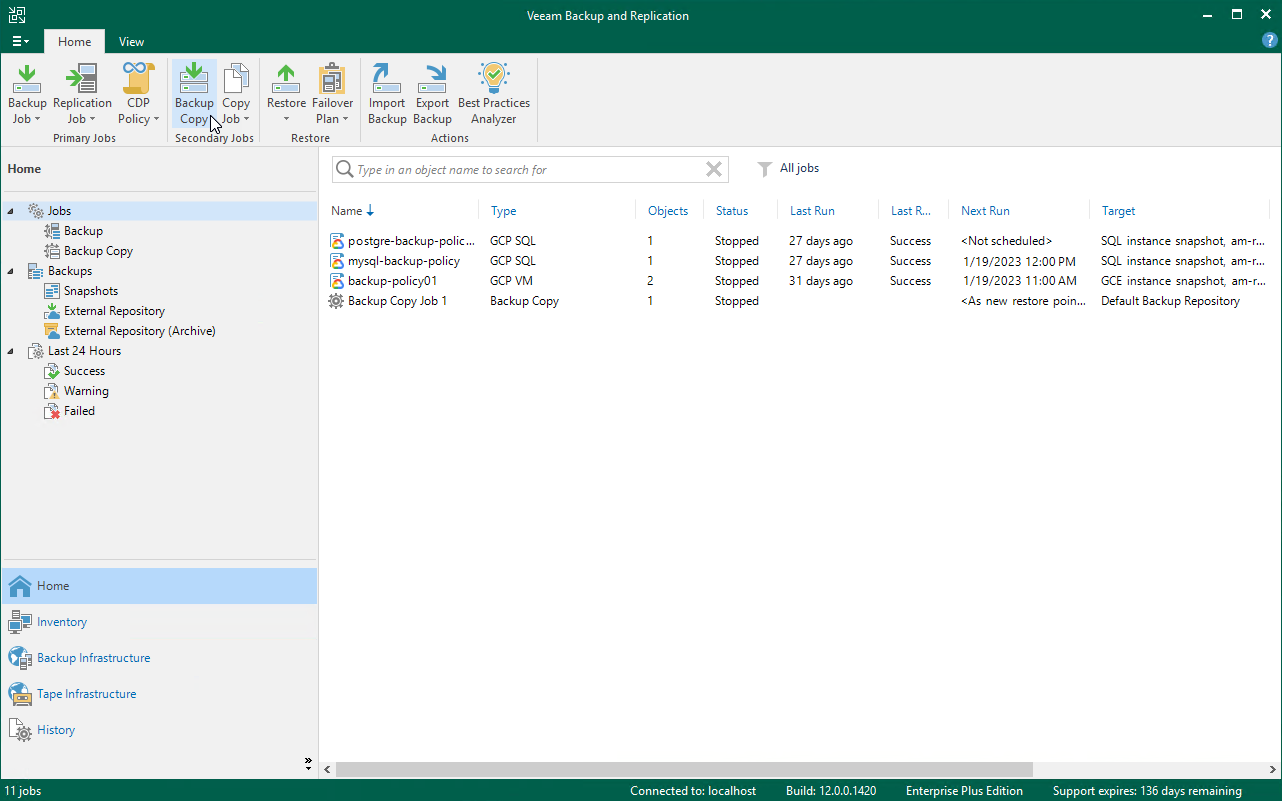Launch the Best Practices Analyzer

click(494, 94)
